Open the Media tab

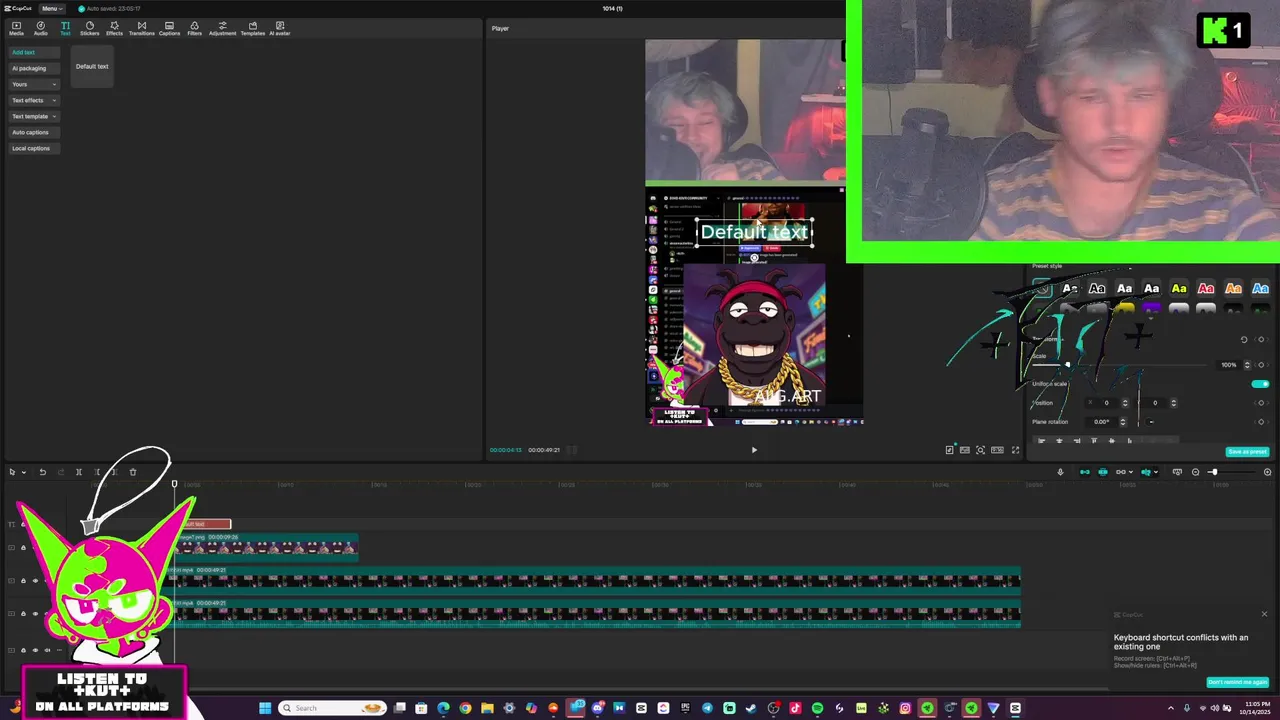point(16,28)
